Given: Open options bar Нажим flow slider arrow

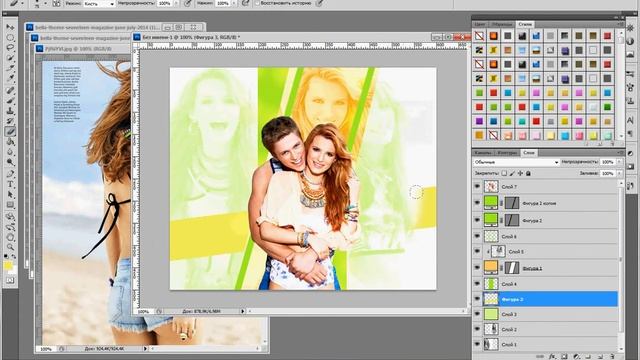Looking at the screenshot, I should 234,3.
